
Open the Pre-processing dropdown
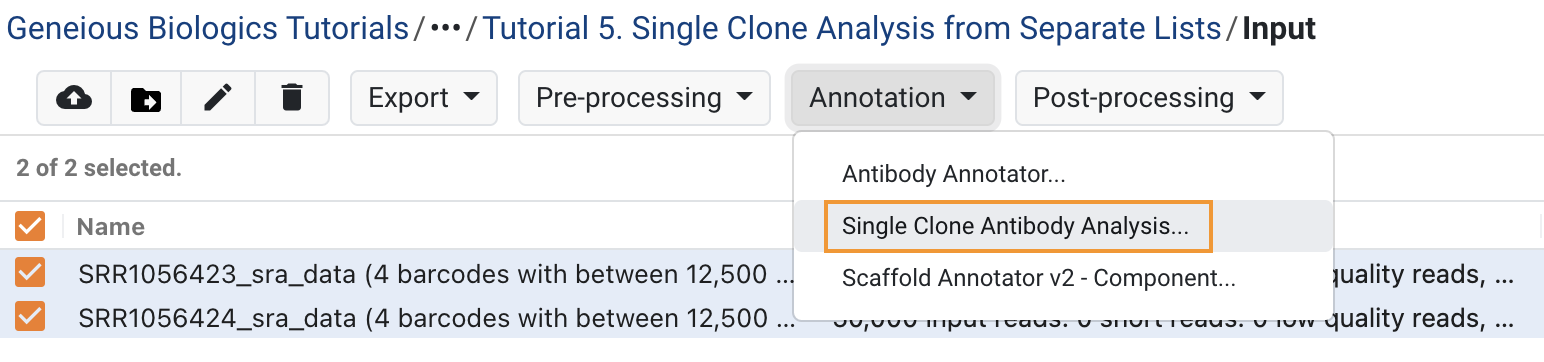coord(644,98)
